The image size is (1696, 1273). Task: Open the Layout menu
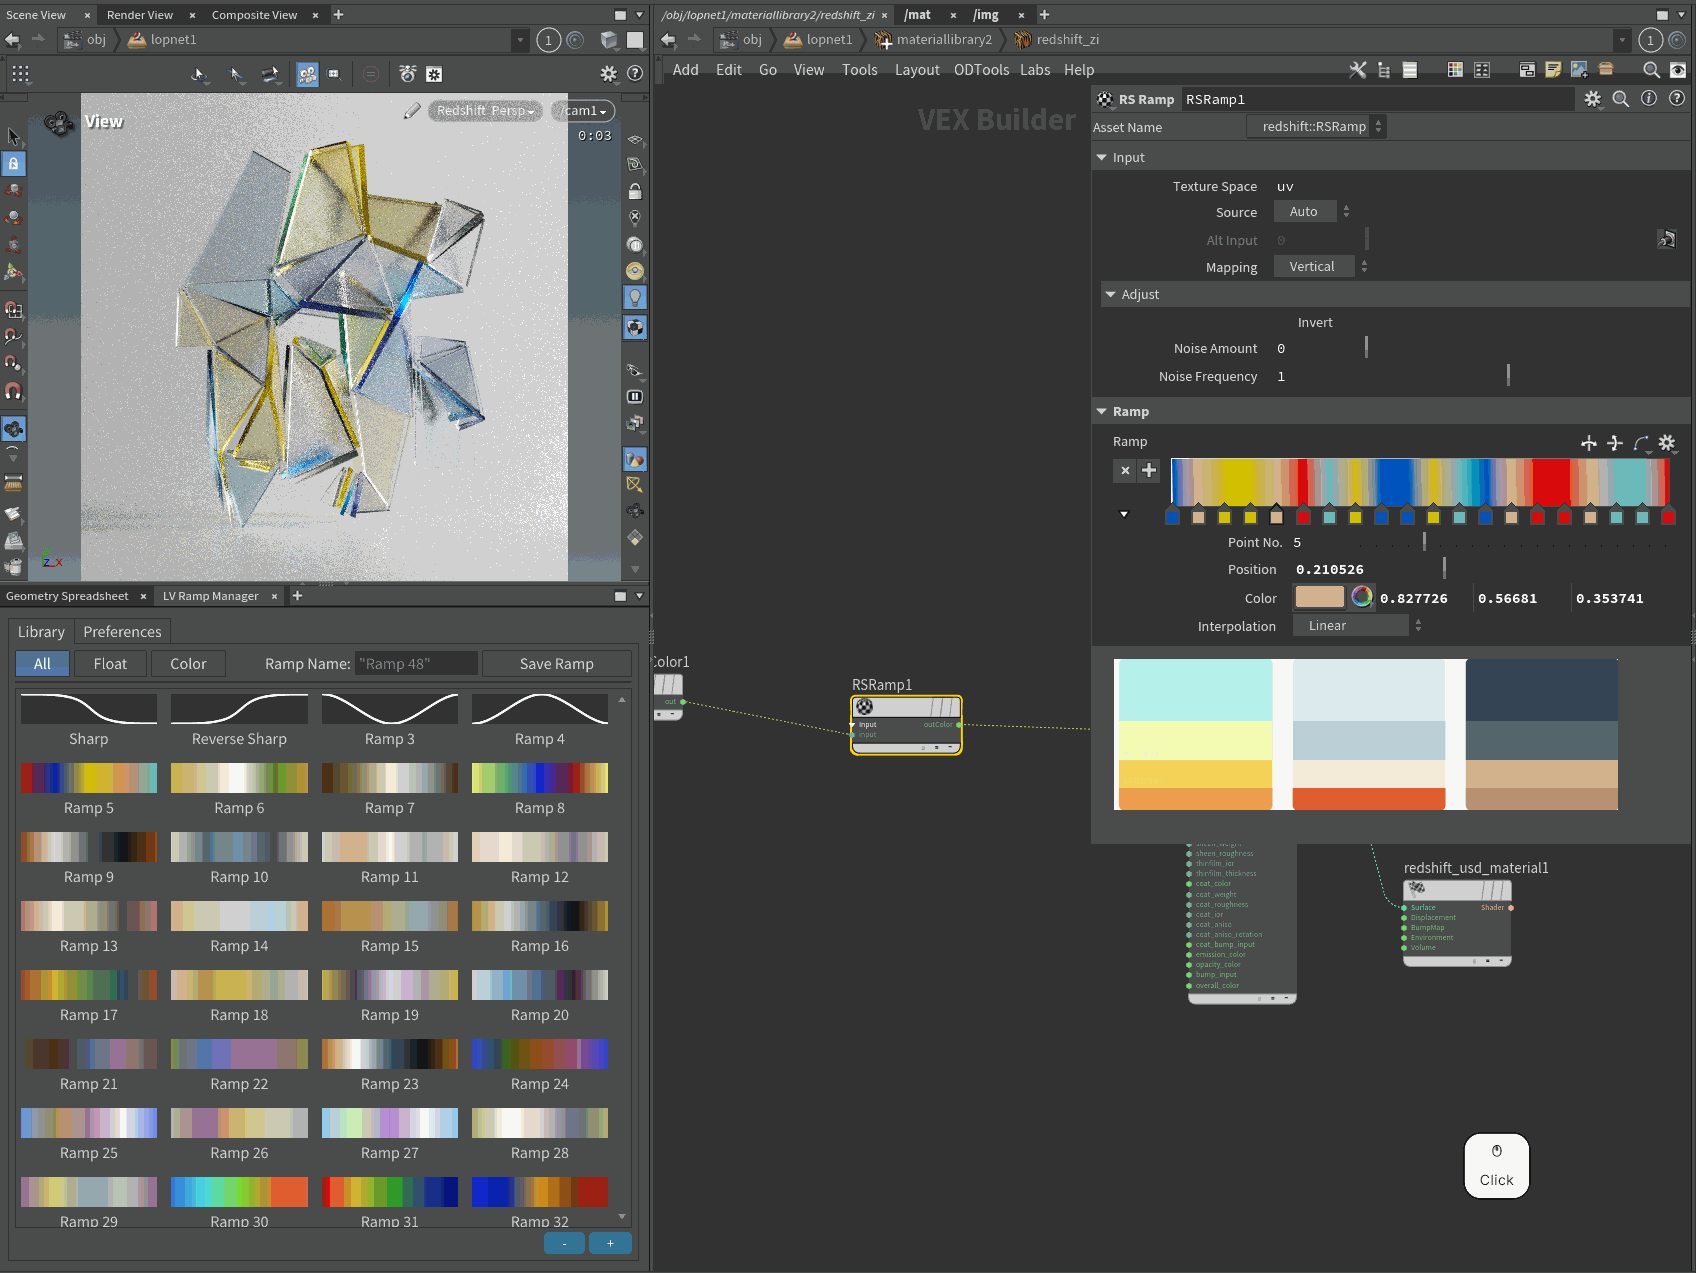(x=917, y=70)
